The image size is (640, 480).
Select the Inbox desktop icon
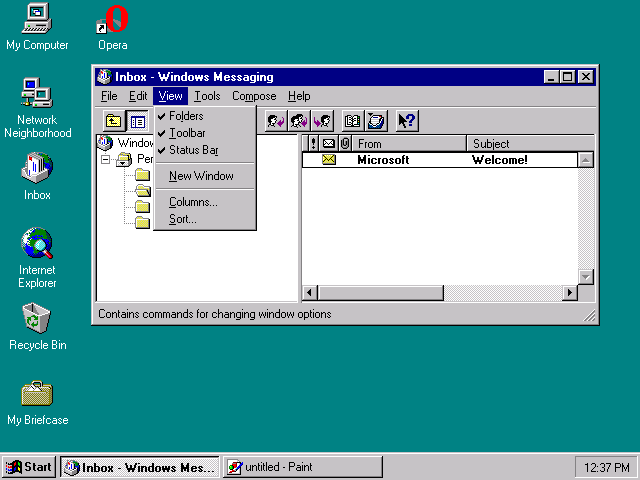click(x=37, y=168)
